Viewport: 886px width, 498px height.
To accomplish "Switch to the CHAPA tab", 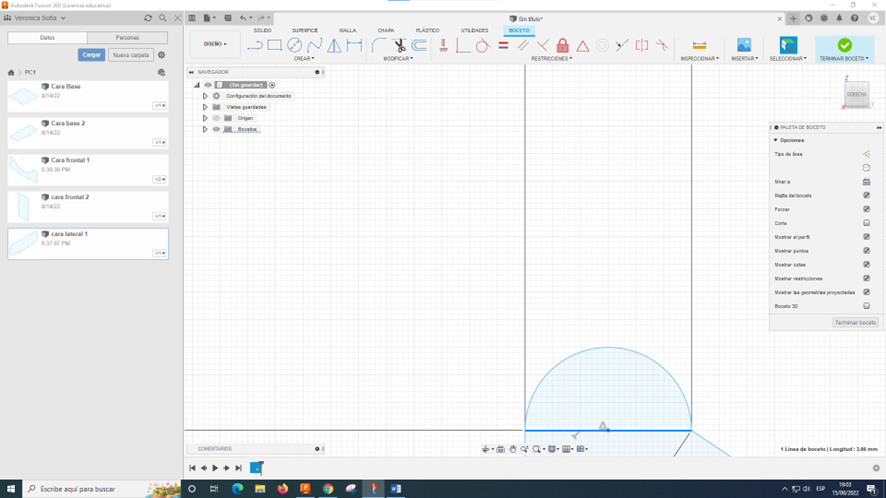I will click(x=386, y=31).
